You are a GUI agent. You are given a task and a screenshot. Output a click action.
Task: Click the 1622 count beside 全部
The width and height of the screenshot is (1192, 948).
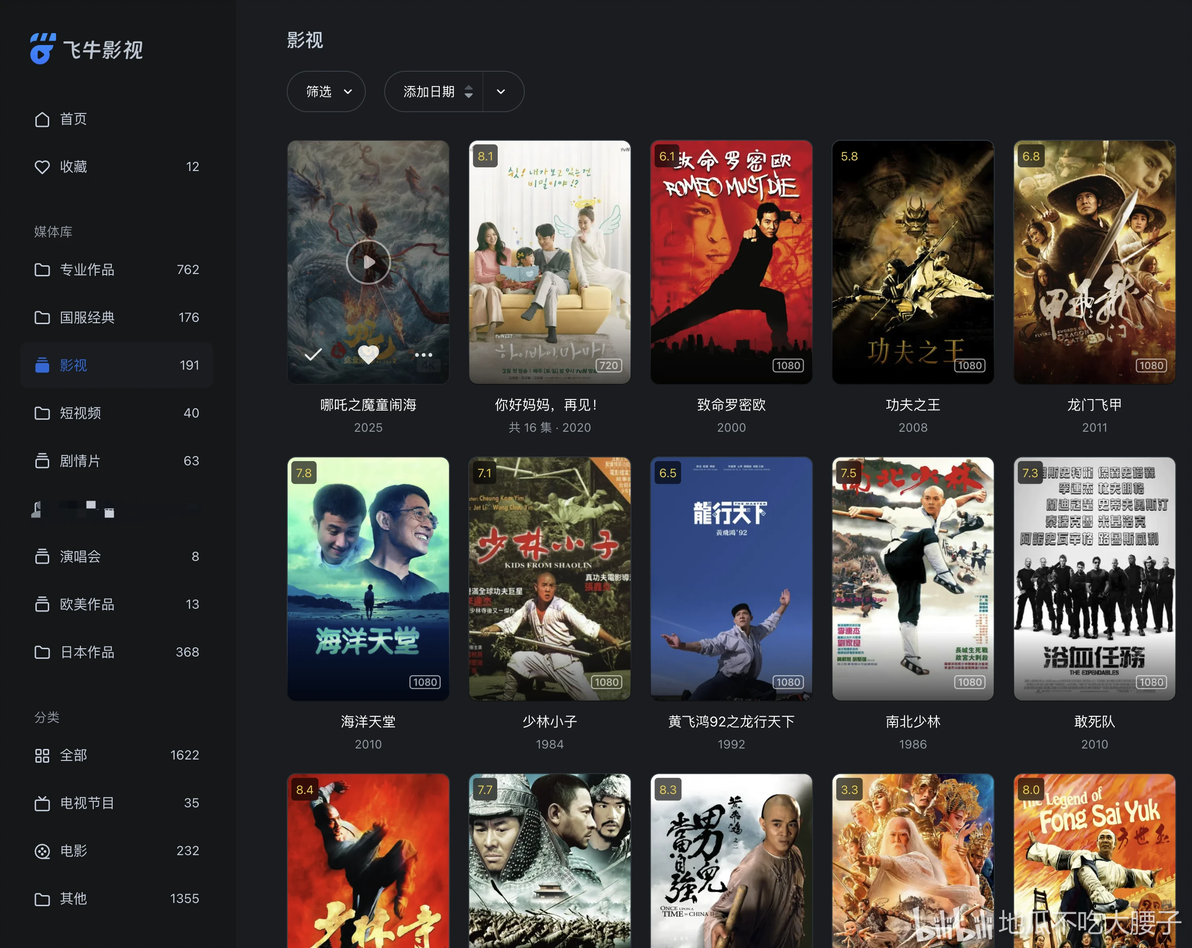coord(185,756)
